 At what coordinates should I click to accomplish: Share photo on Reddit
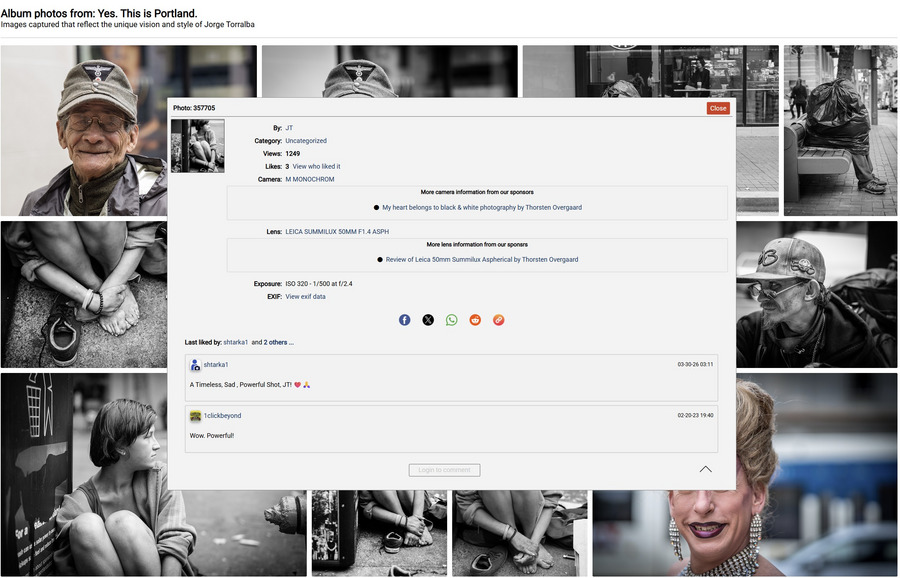click(475, 320)
